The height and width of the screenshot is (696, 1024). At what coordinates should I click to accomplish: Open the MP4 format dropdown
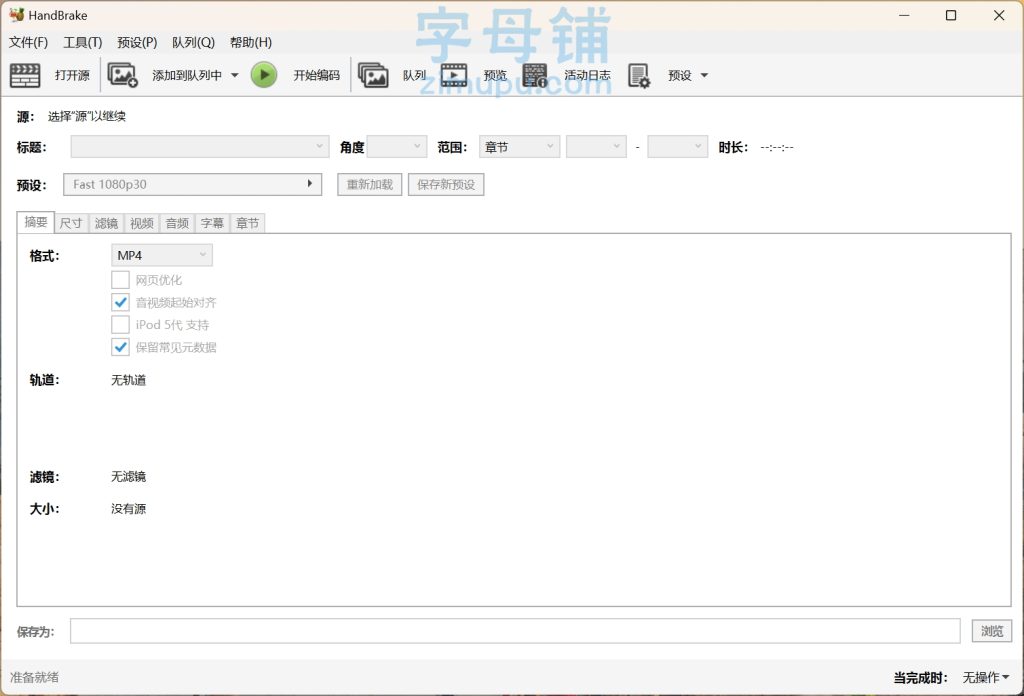162,255
